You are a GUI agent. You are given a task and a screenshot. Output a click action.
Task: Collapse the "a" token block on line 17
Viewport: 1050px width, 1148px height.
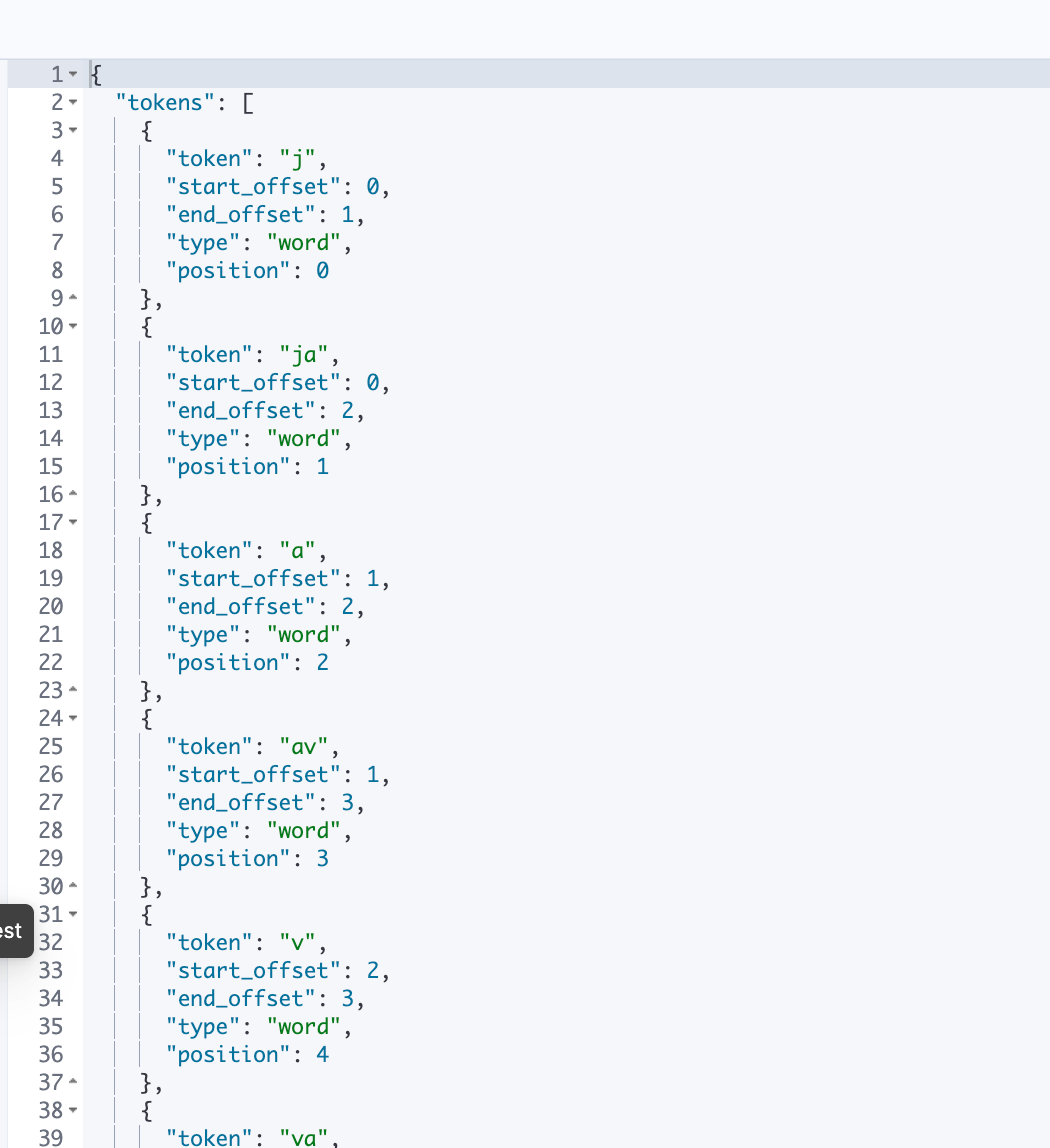click(72, 523)
